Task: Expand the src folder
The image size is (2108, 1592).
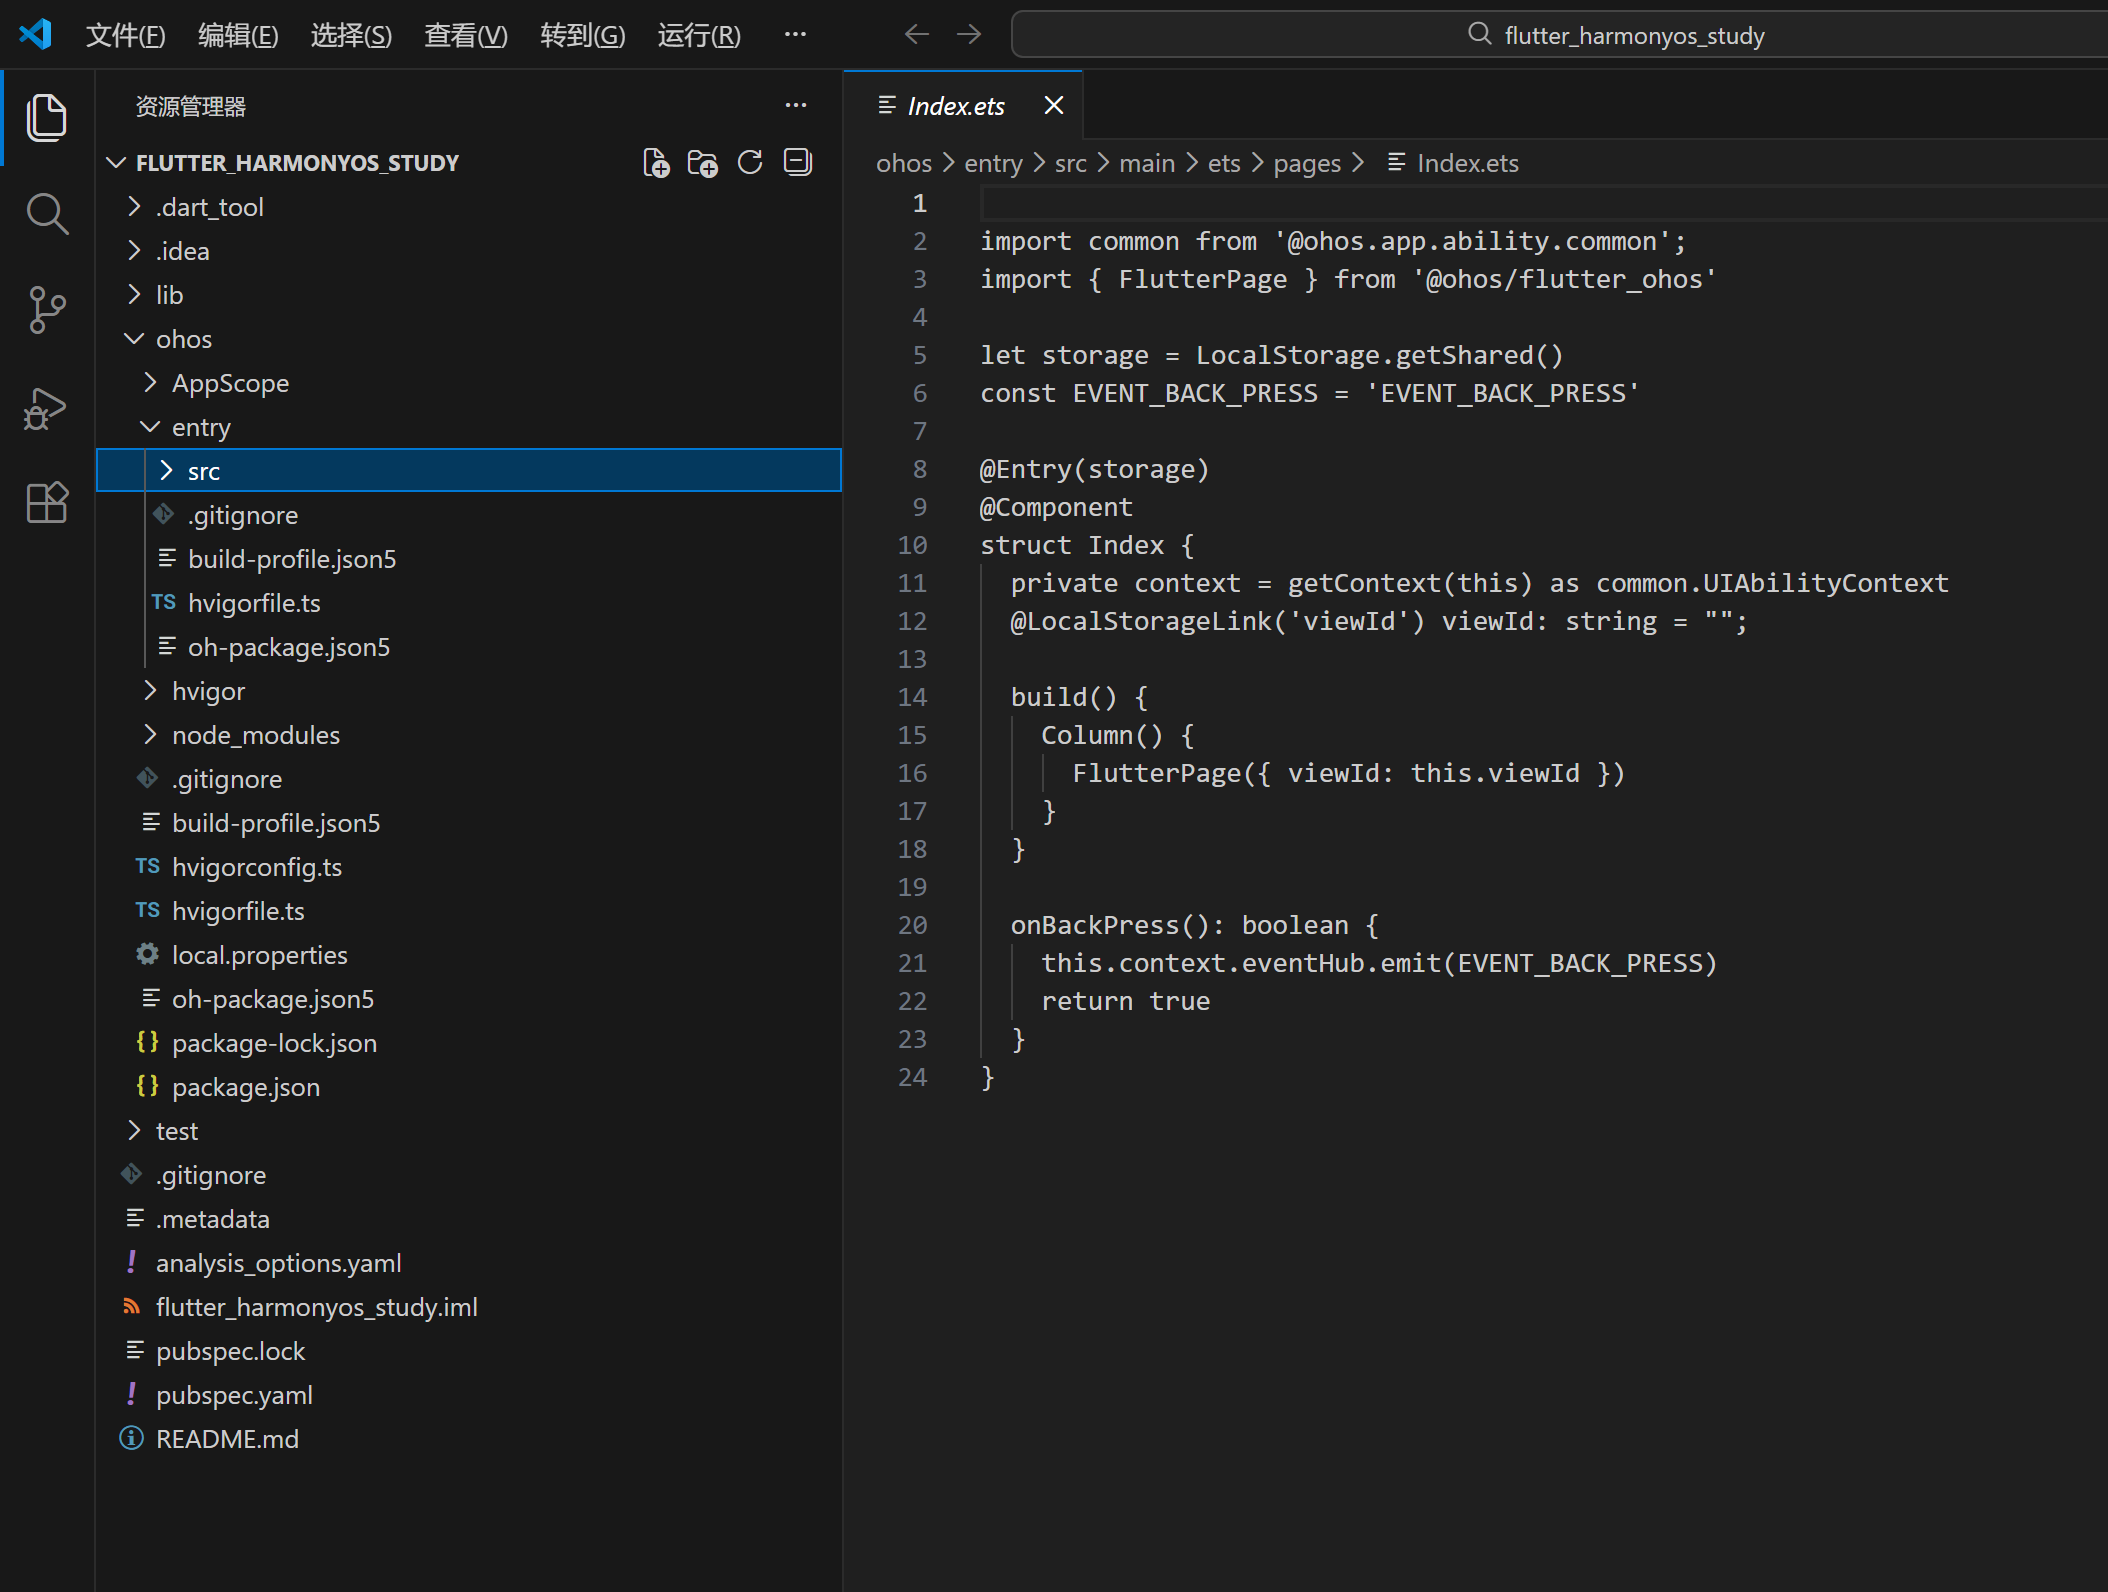Action: (x=203, y=471)
